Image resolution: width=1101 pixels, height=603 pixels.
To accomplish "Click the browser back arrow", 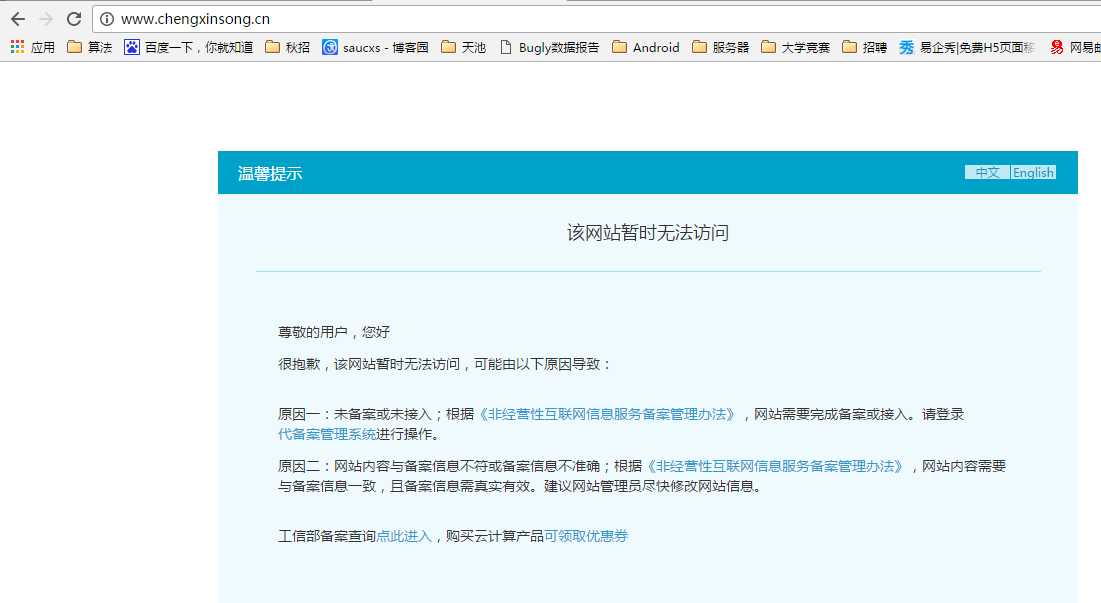I will pos(18,19).
